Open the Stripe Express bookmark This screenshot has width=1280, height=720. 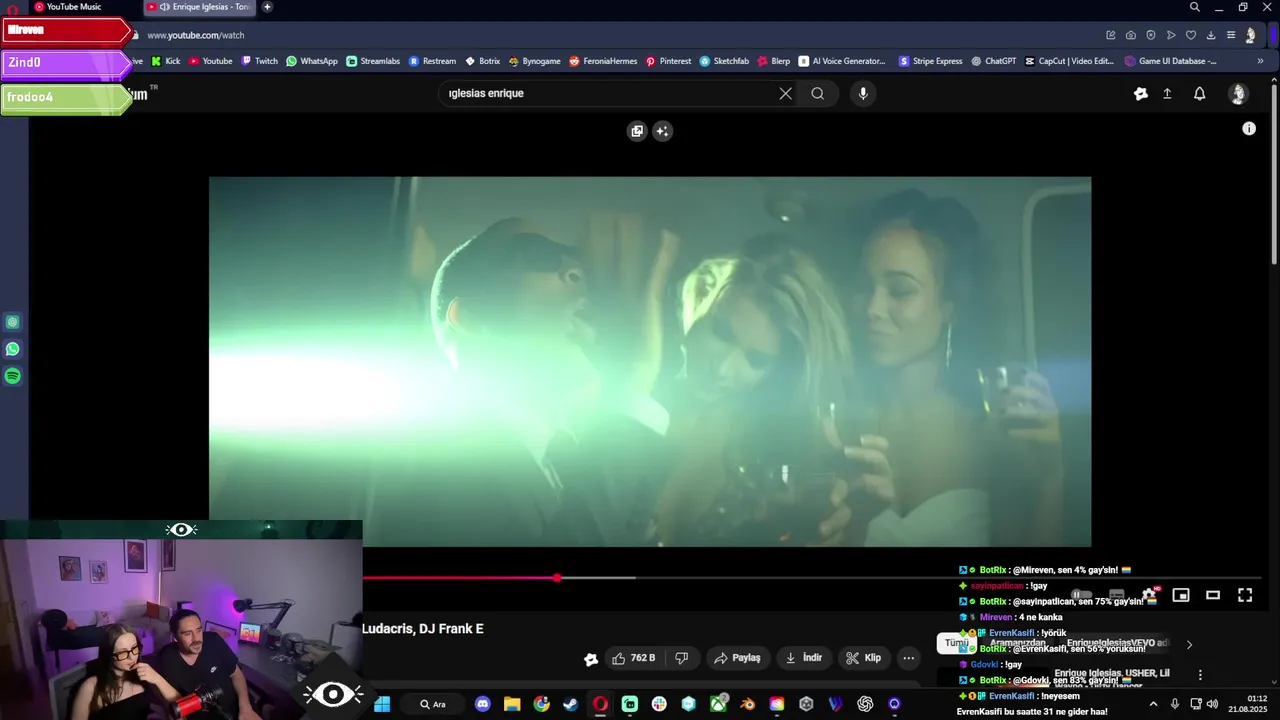pos(931,61)
